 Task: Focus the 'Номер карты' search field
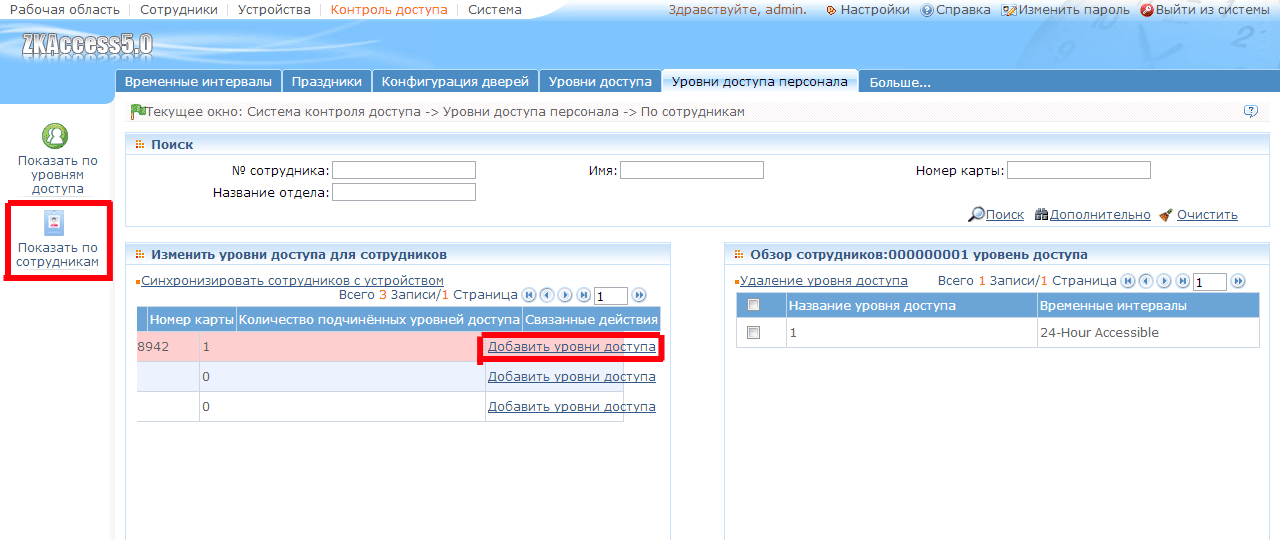[1079, 170]
